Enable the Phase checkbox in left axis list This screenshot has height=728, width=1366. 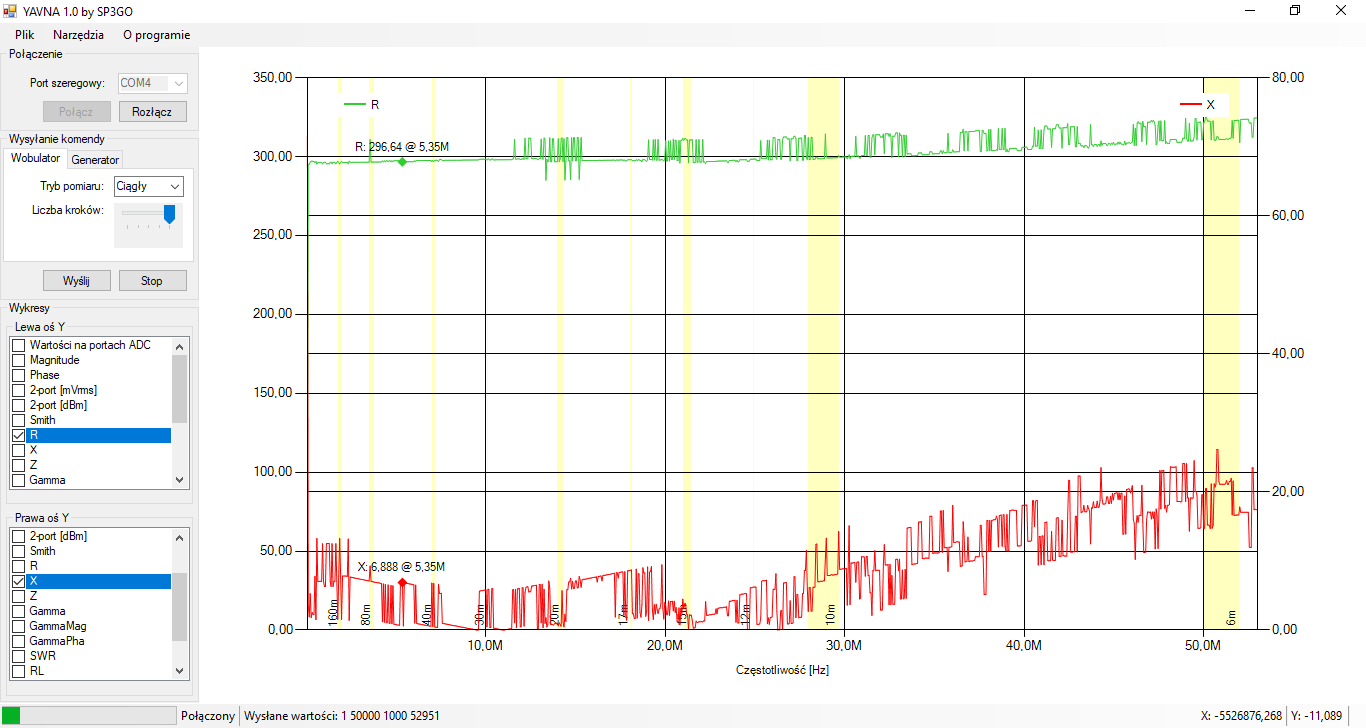tap(18, 375)
